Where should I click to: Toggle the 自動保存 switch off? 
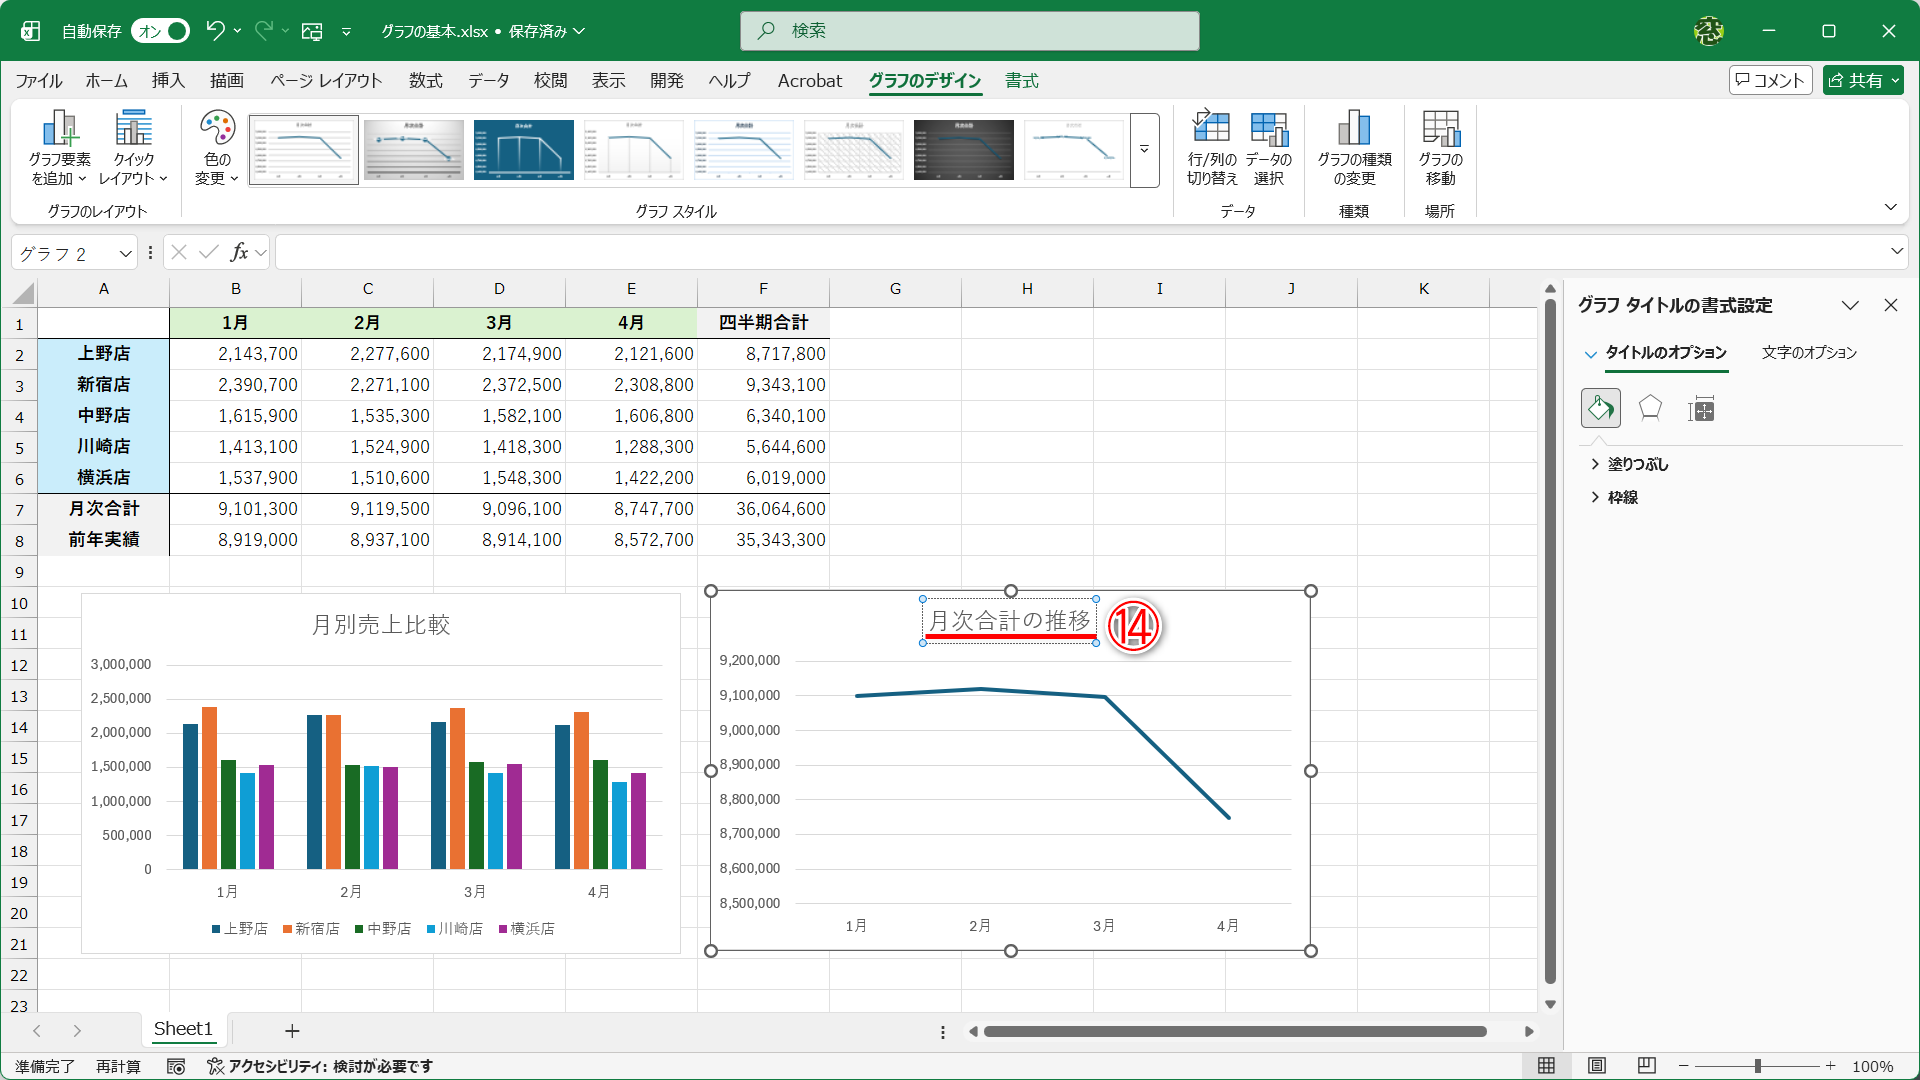[x=161, y=31]
